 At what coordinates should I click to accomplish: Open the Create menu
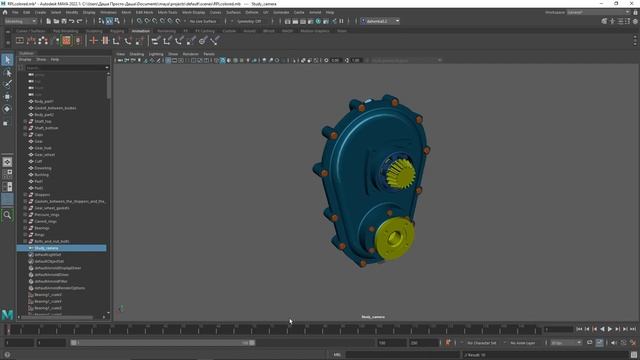pos(40,13)
